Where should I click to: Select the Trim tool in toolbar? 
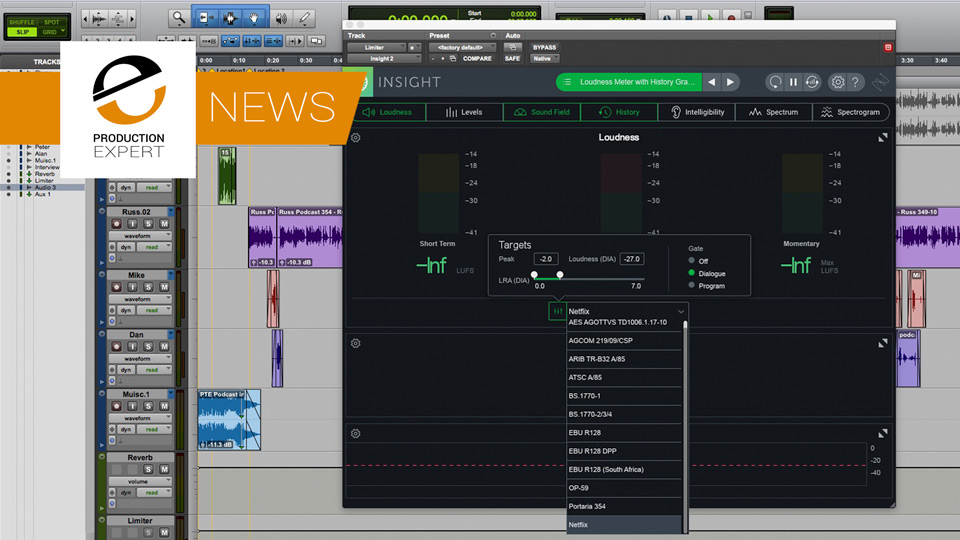pyautogui.click(x=205, y=18)
